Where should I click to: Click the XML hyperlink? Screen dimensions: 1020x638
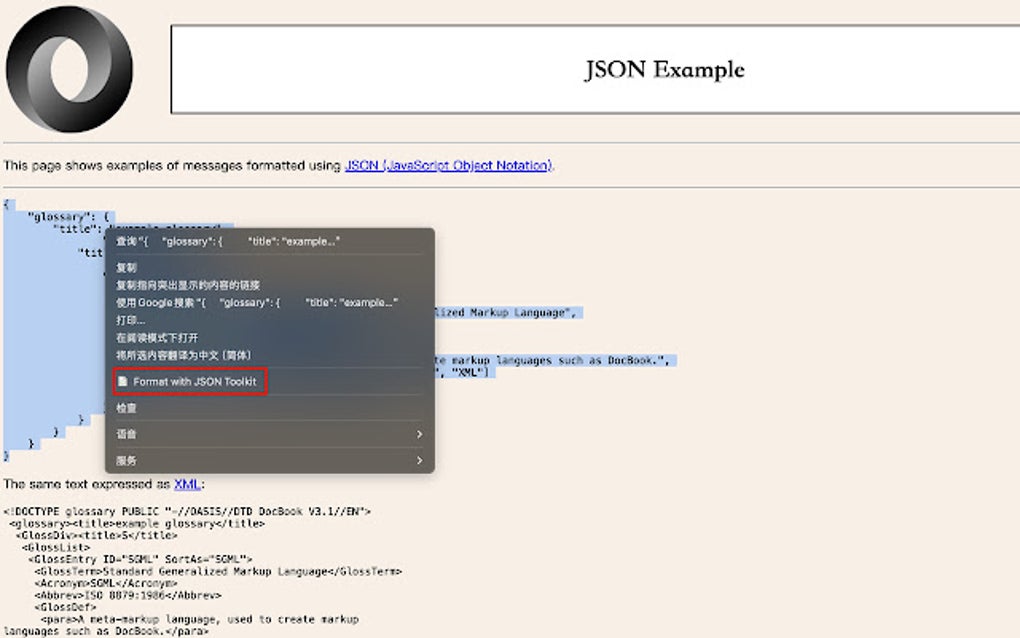pos(187,484)
